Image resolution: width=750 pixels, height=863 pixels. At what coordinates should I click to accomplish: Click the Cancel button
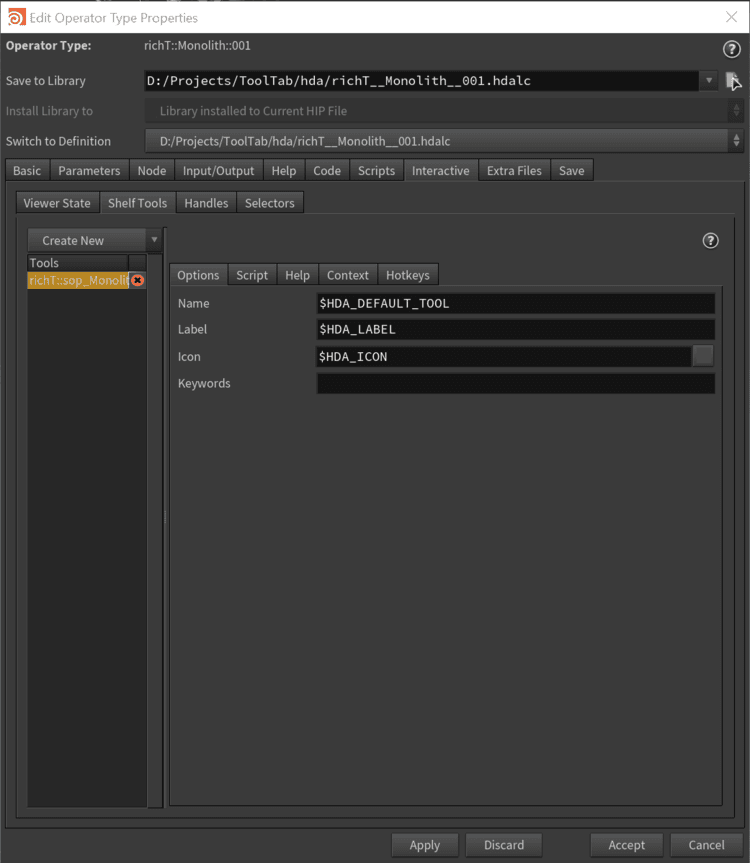707,845
